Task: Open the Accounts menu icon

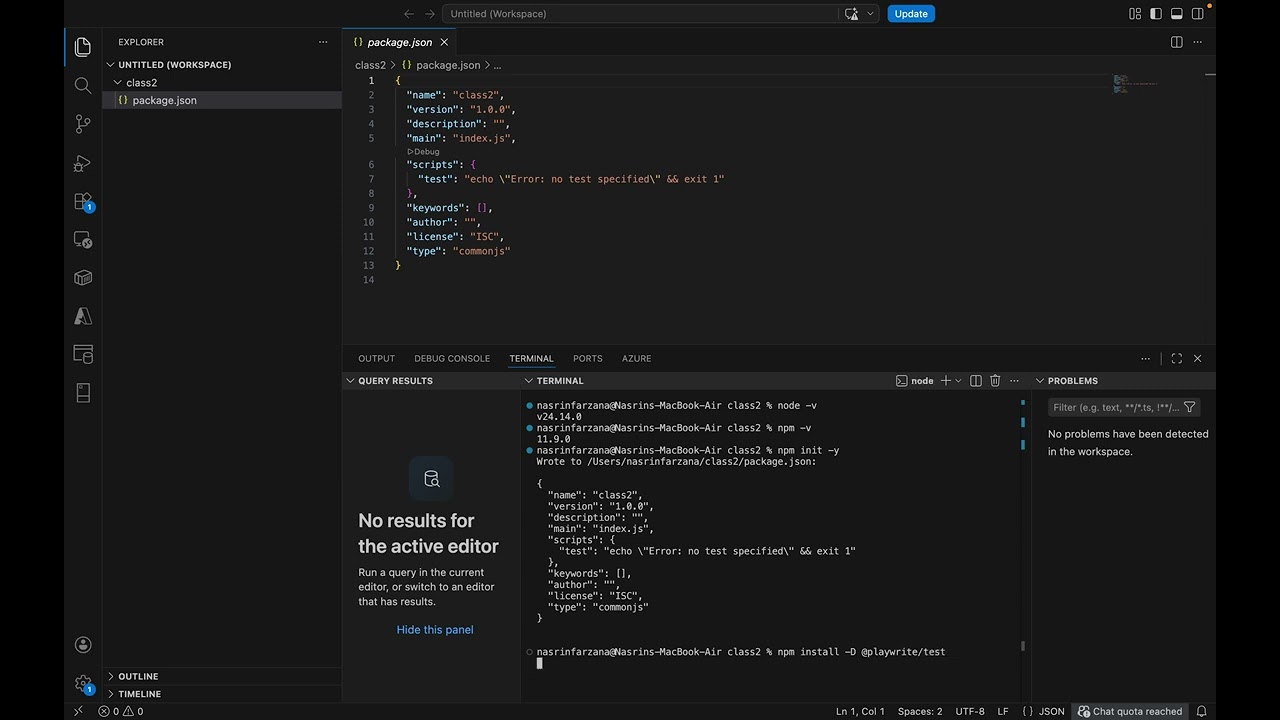Action: click(83, 645)
